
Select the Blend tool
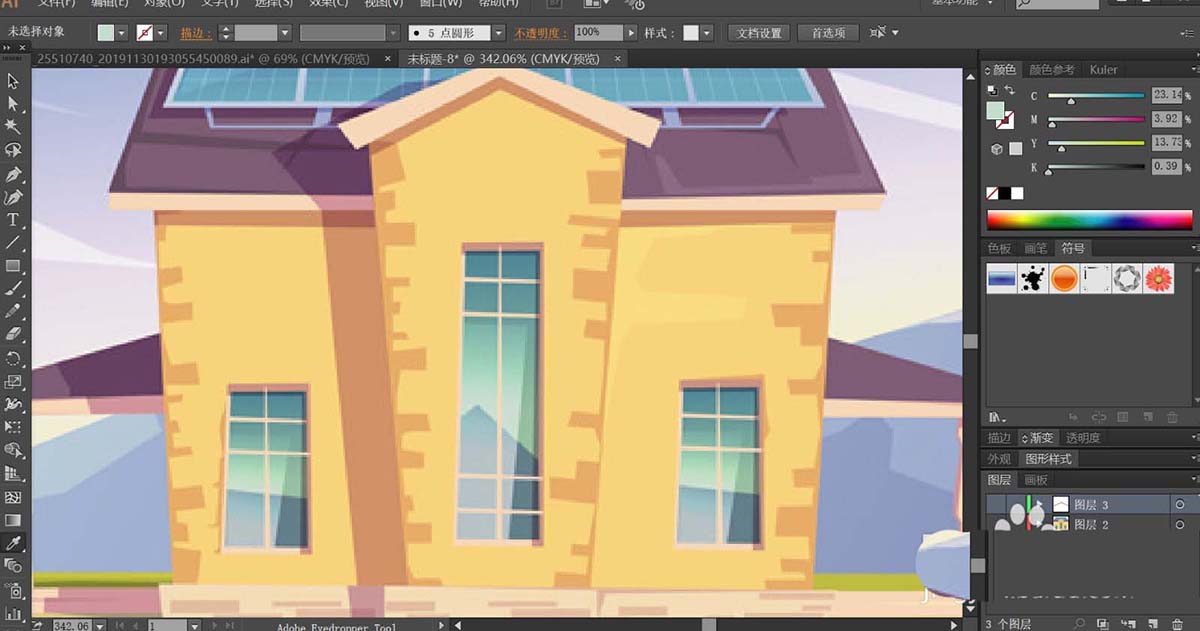click(x=13, y=566)
